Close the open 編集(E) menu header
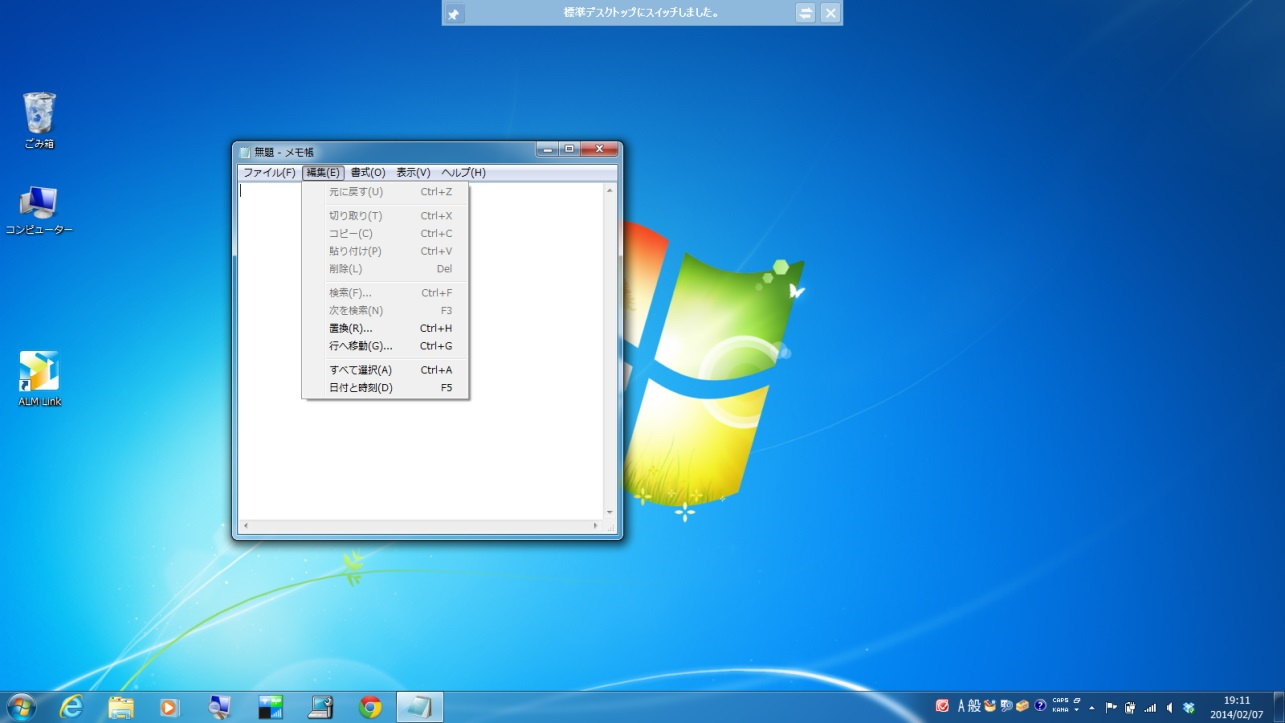Viewport: 1285px width, 723px height. coord(323,173)
